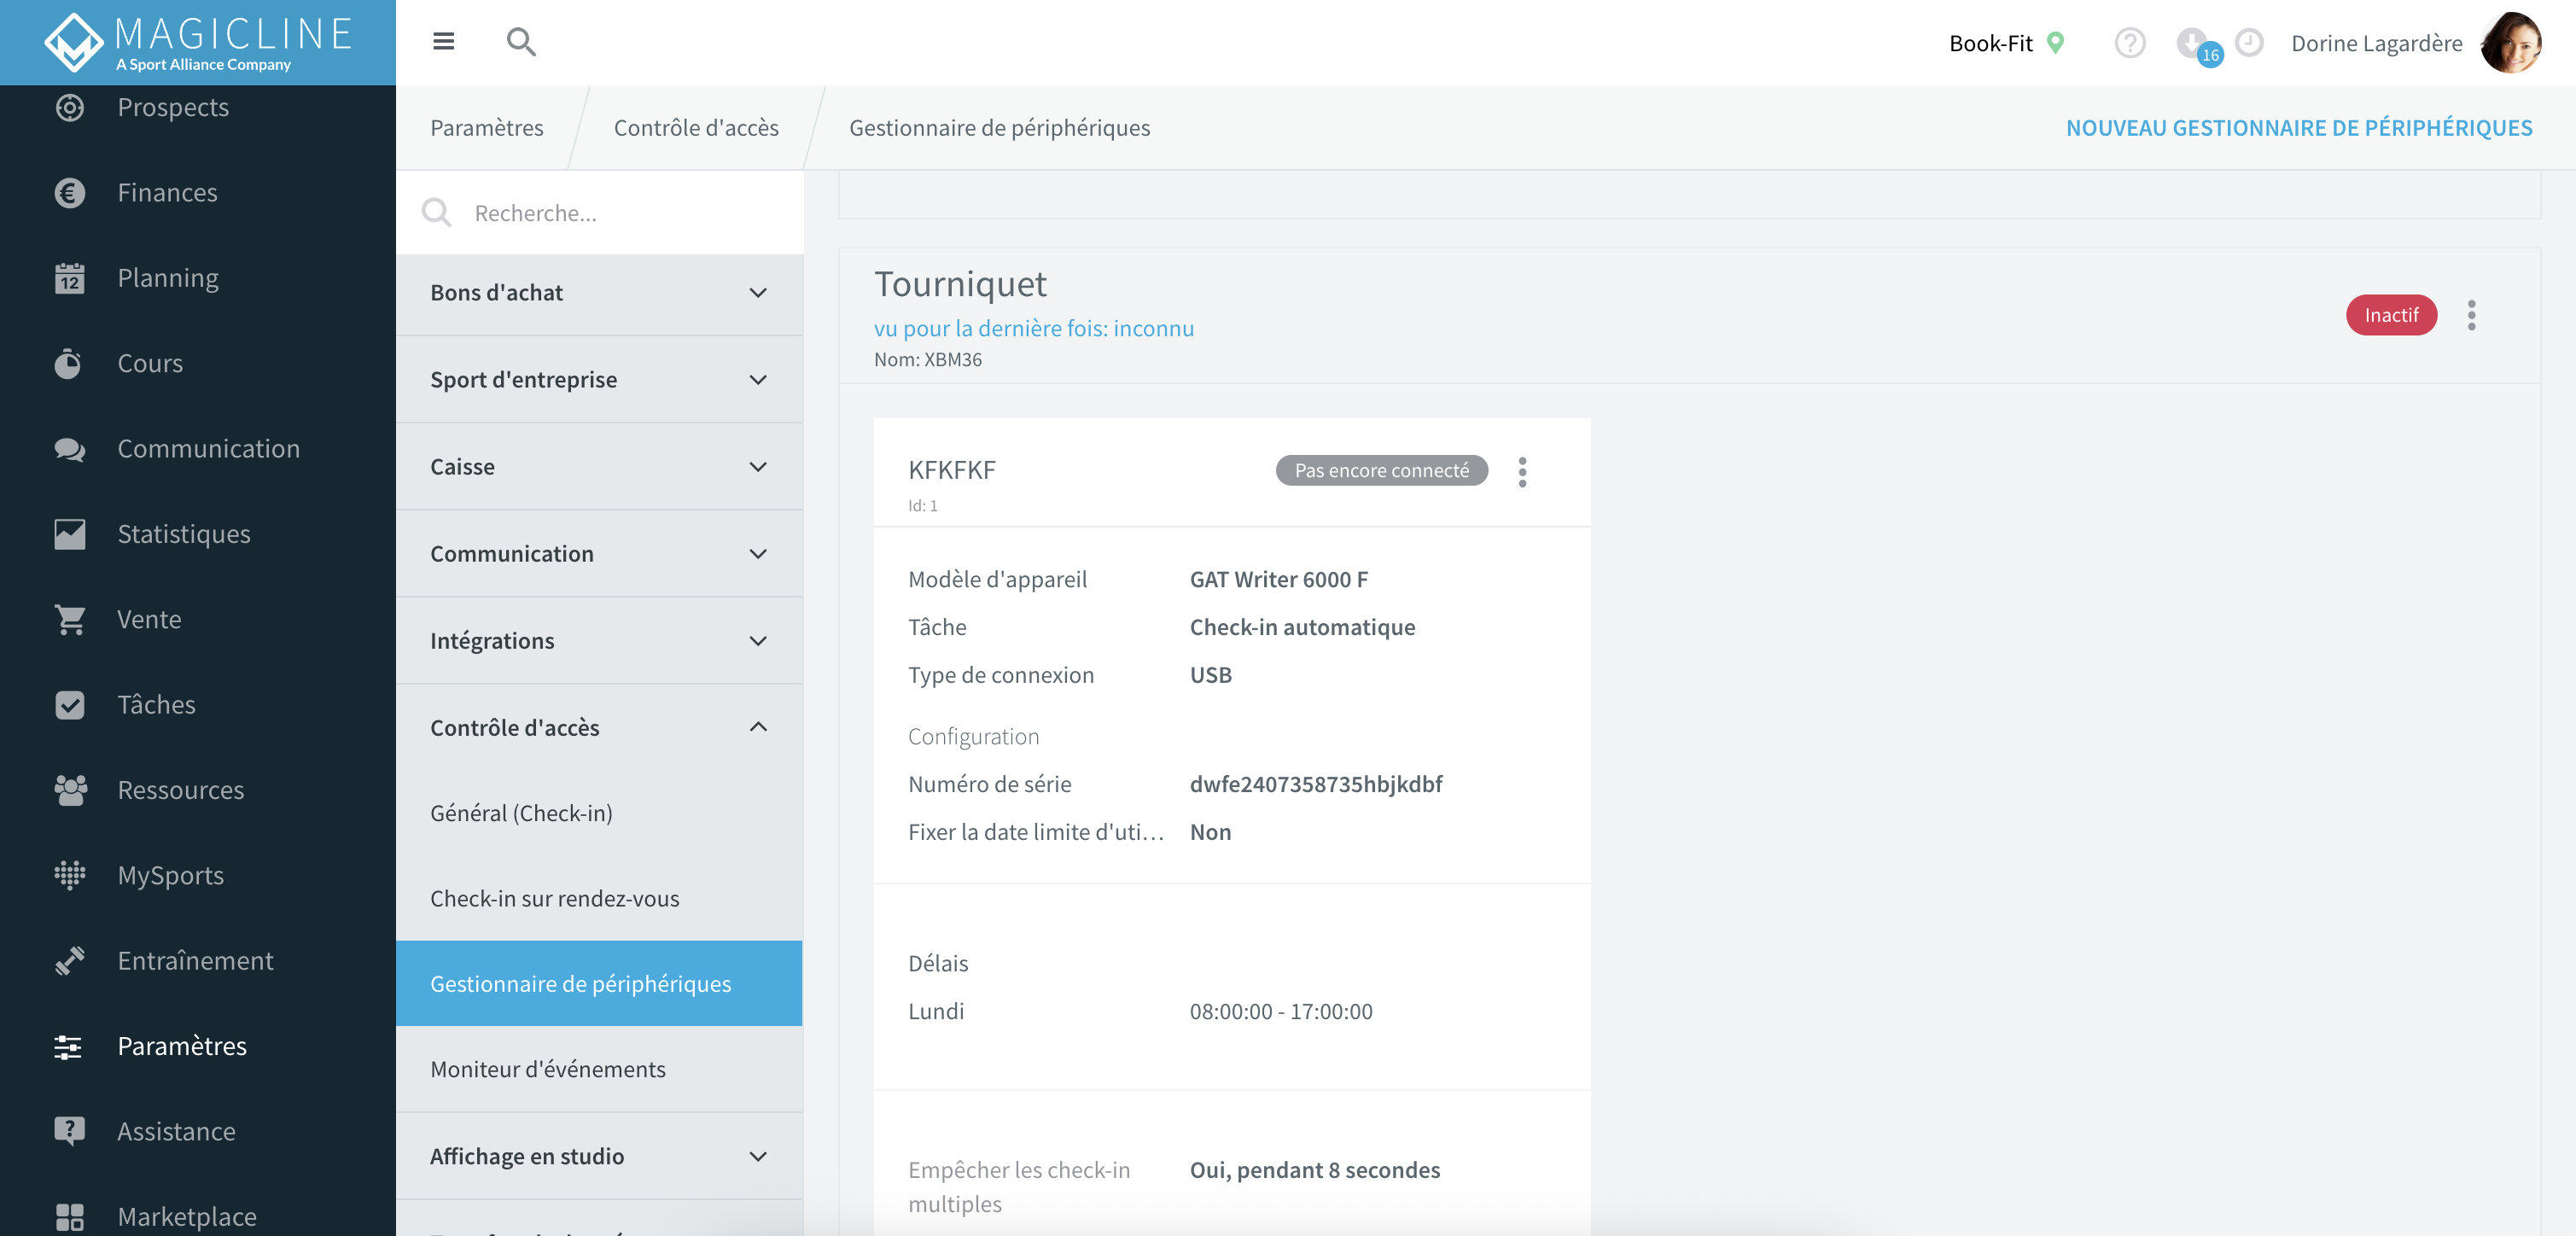
Task: Click the Entraînement dumbbell icon
Action: pyautogui.click(x=69, y=961)
